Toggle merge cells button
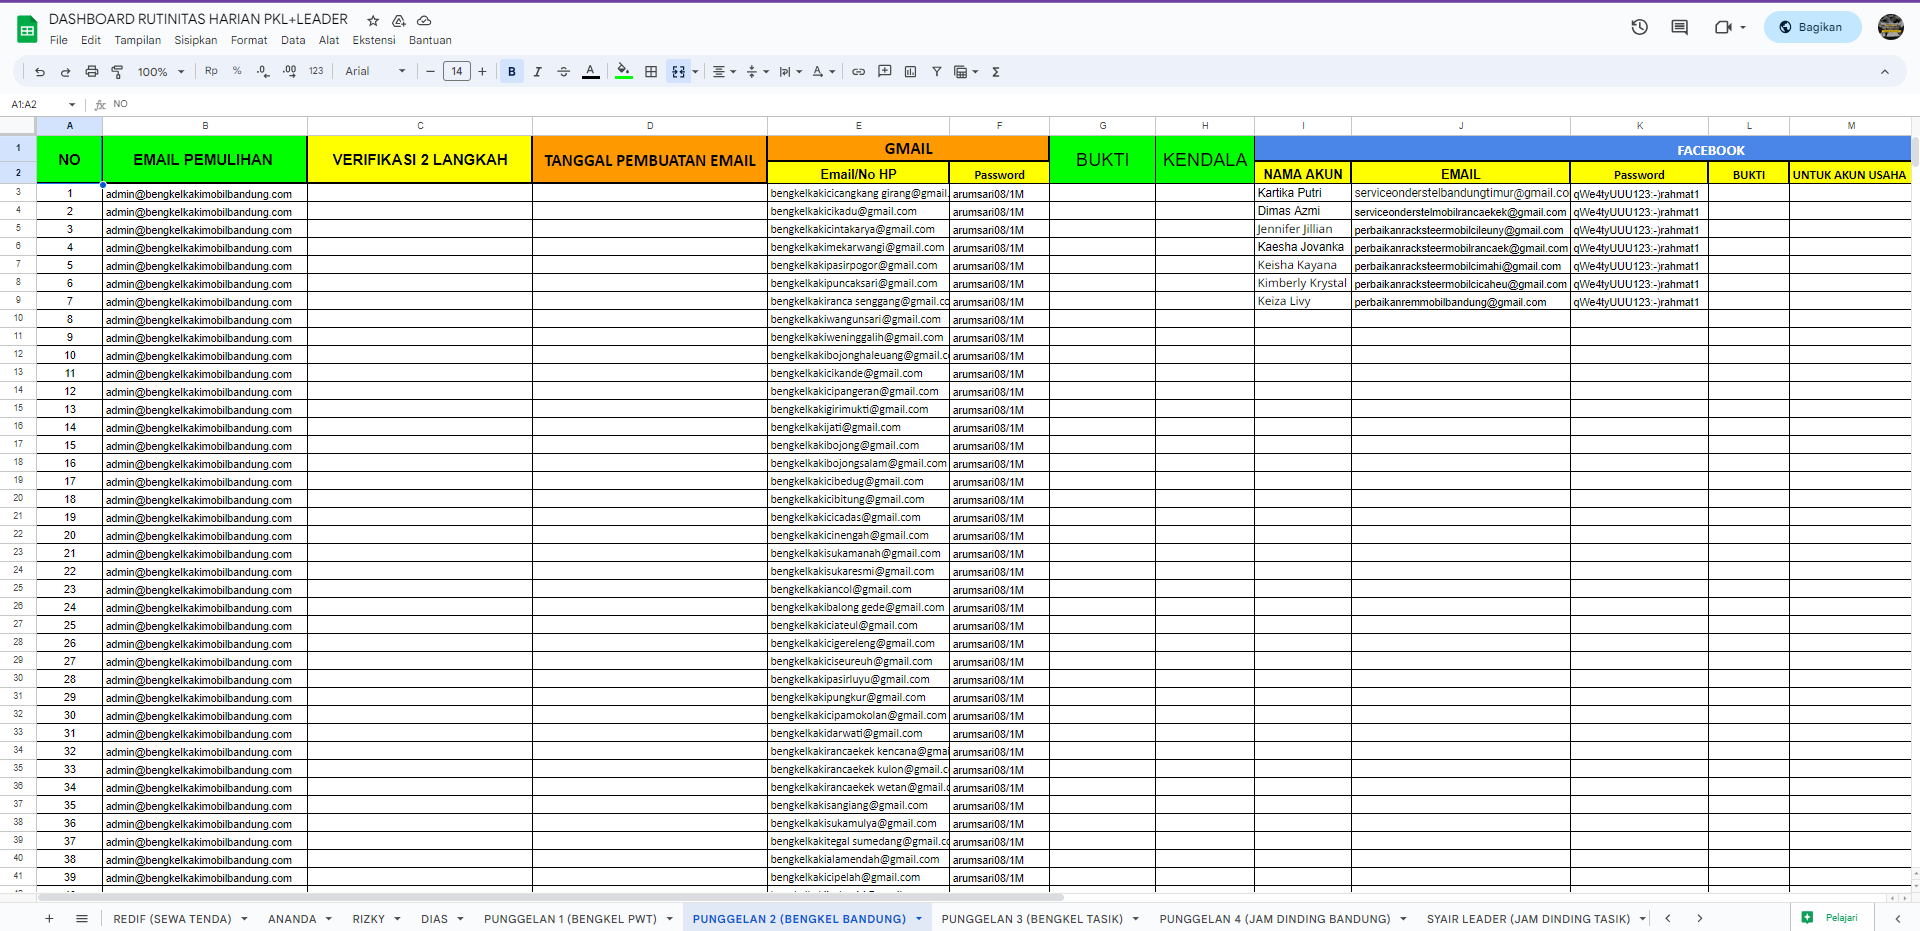This screenshot has height=931, width=1920. coord(679,71)
